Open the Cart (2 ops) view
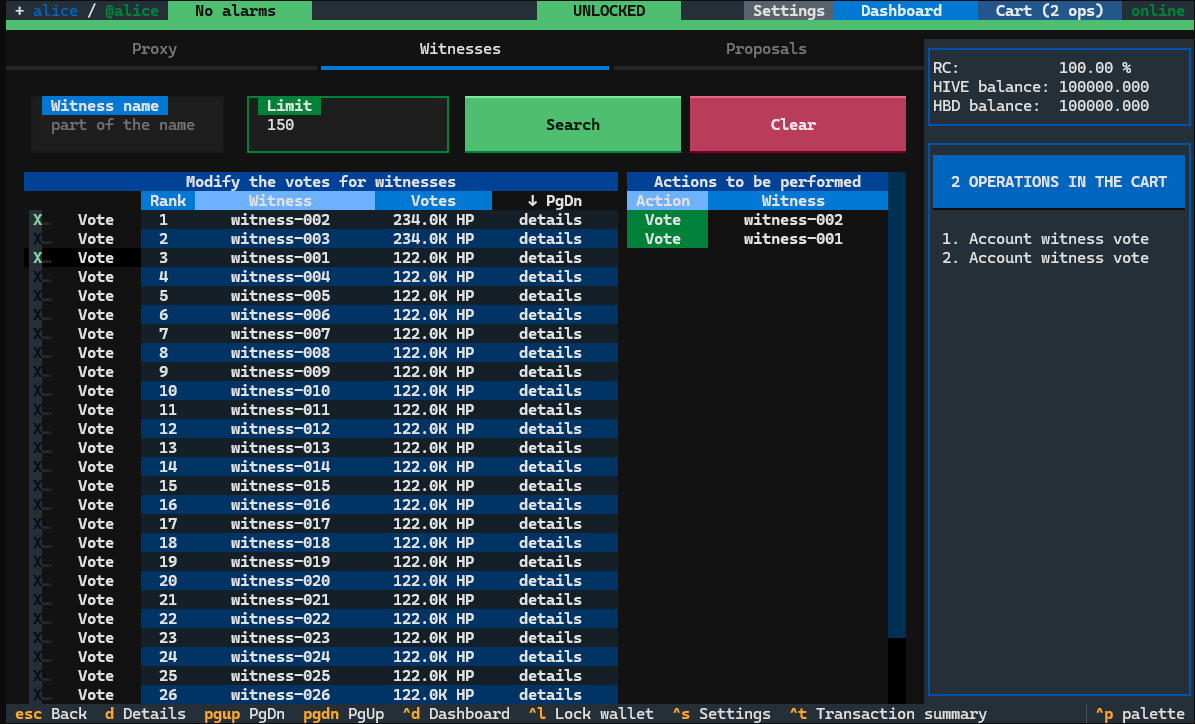This screenshot has height=724, width=1195. (x=1049, y=11)
